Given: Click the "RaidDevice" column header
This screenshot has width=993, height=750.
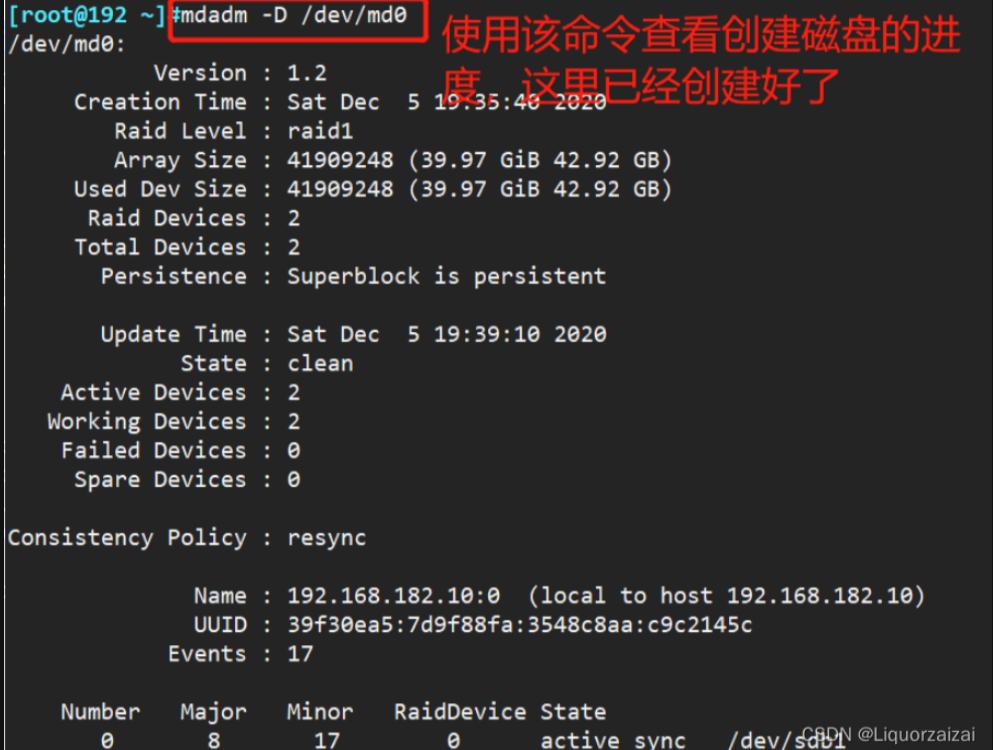Looking at the screenshot, I should tap(460, 713).
